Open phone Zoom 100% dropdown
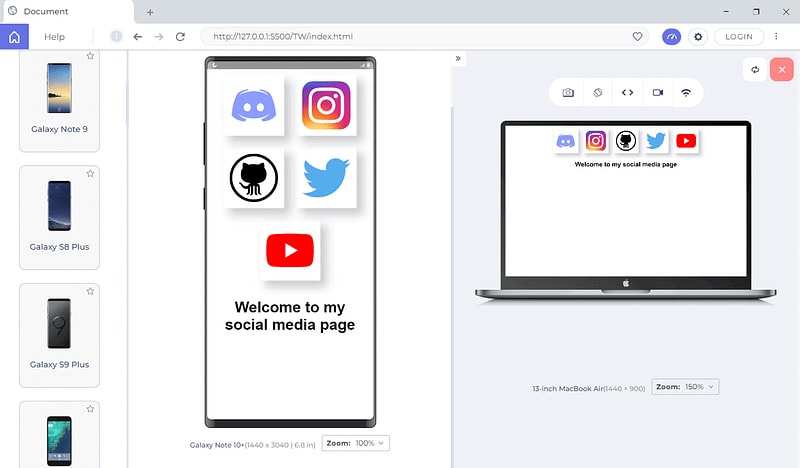The height and width of the screenshot is (468, 800). click(x=356, y=443)
